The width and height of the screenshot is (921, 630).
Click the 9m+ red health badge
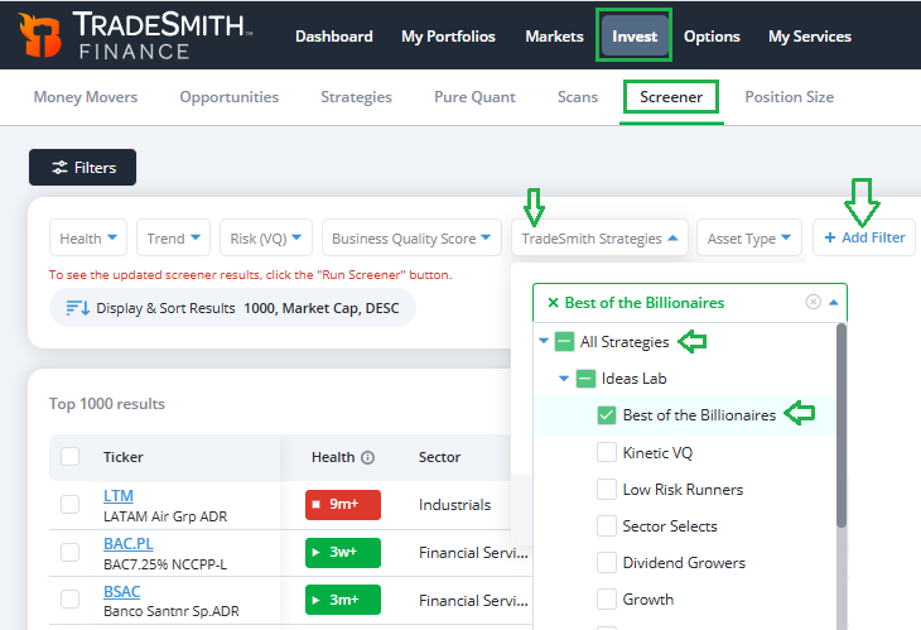pos(343,504)
